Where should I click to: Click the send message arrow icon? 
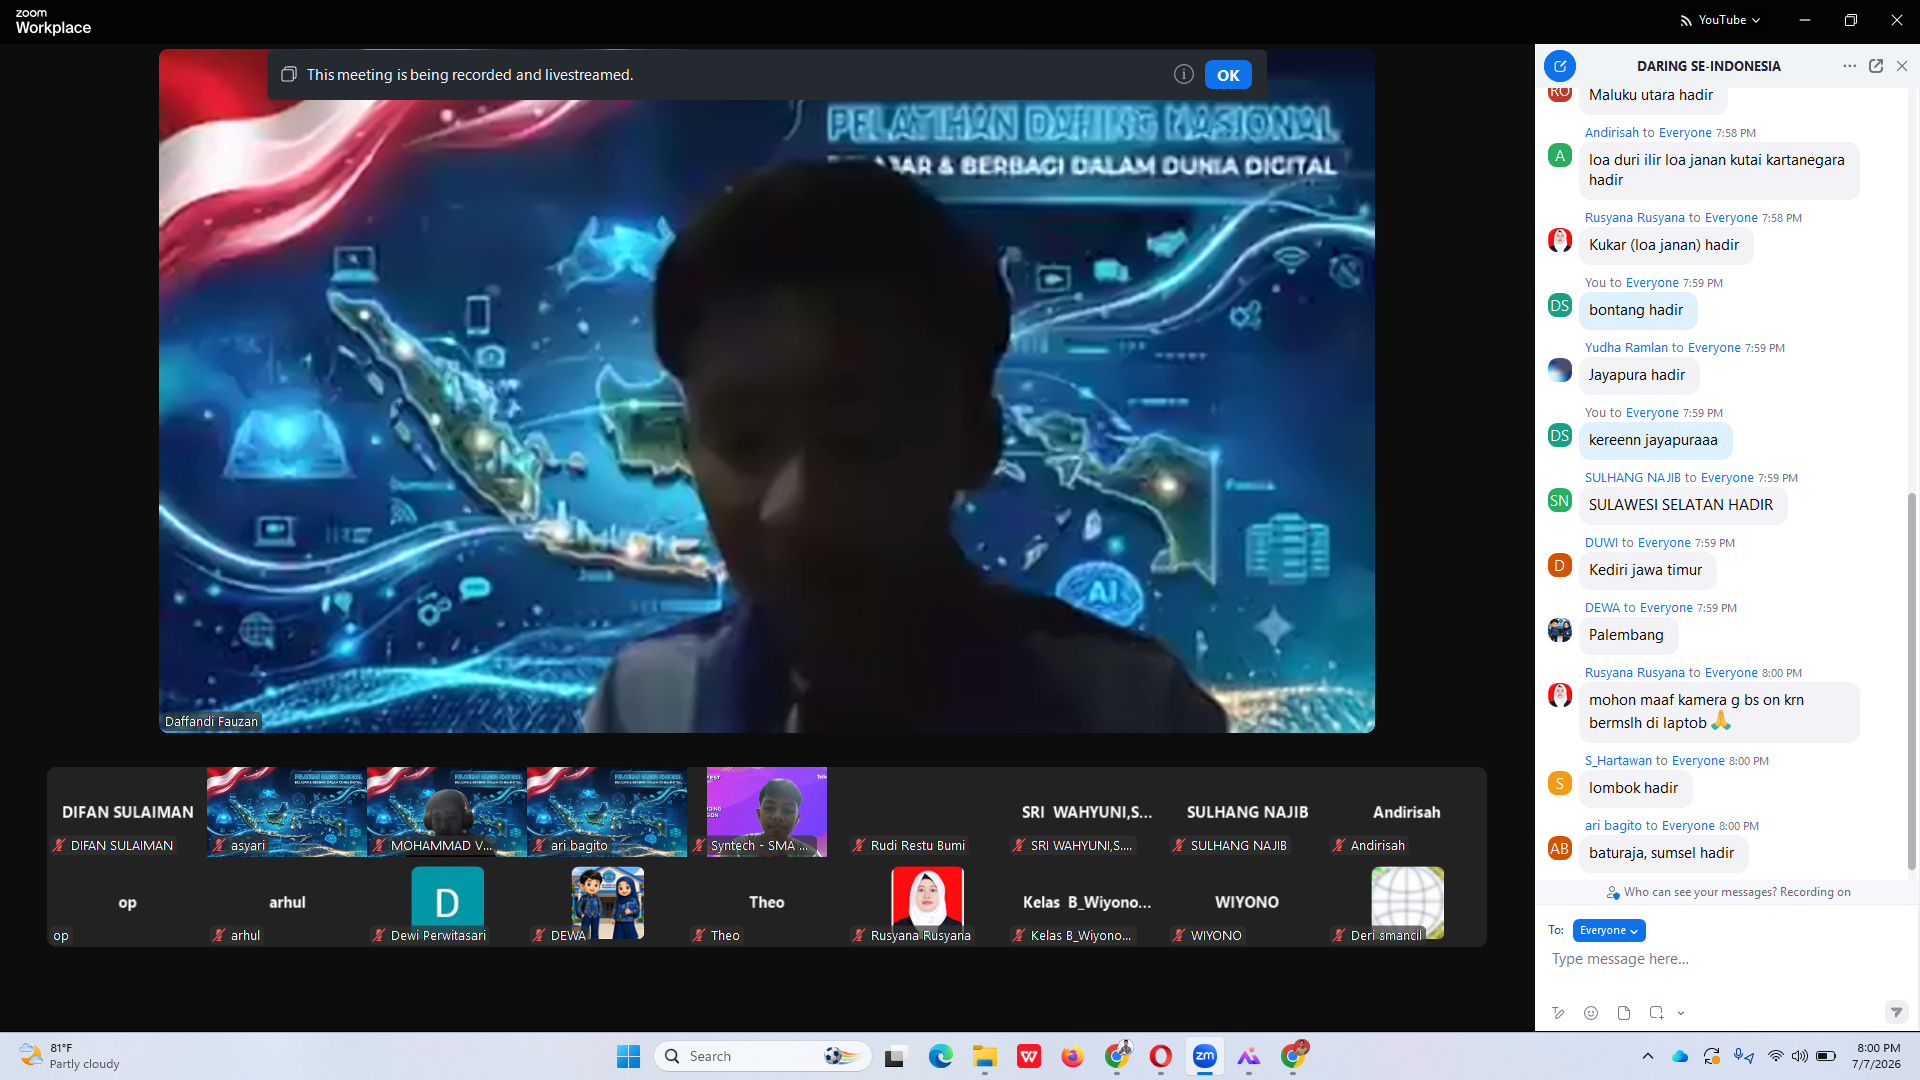coord(1896,1013)
